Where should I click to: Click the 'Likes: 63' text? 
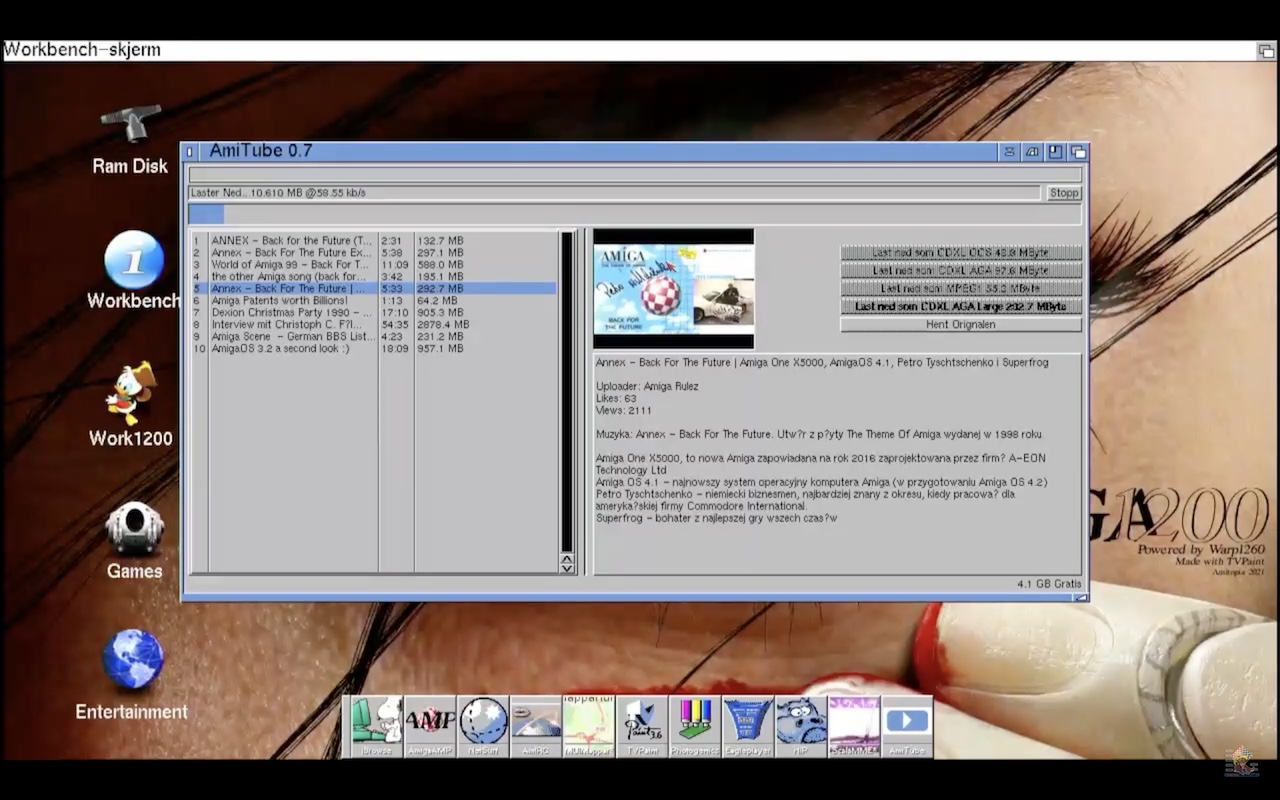[x=616, y=399]
